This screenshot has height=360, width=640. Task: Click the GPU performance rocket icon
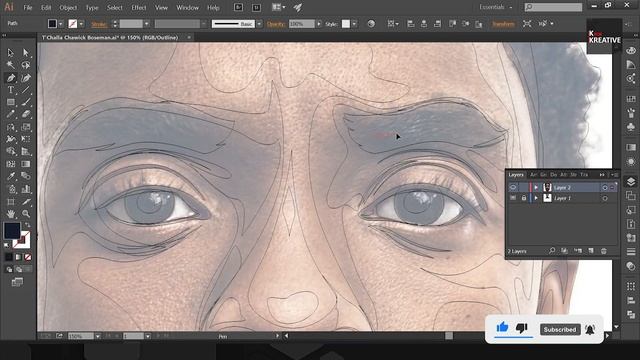(x=298, y=7)
